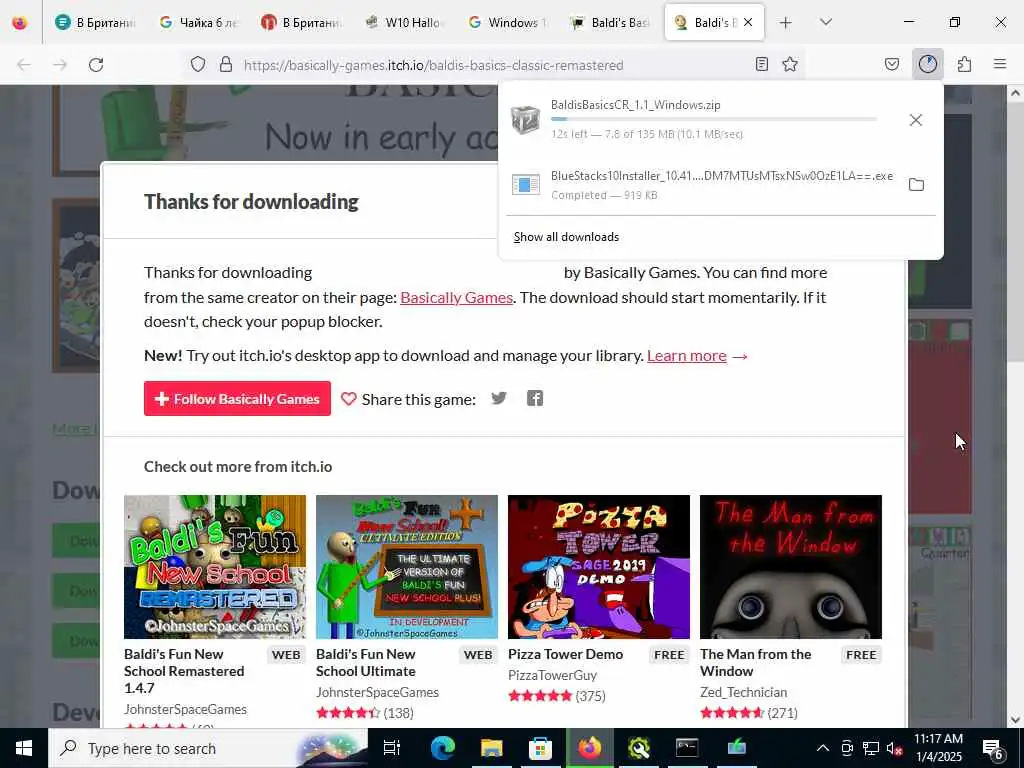Click the zip download progress bar
Image resolution: width=1024 pixels, height=768 pixels.
coord(714,120)
